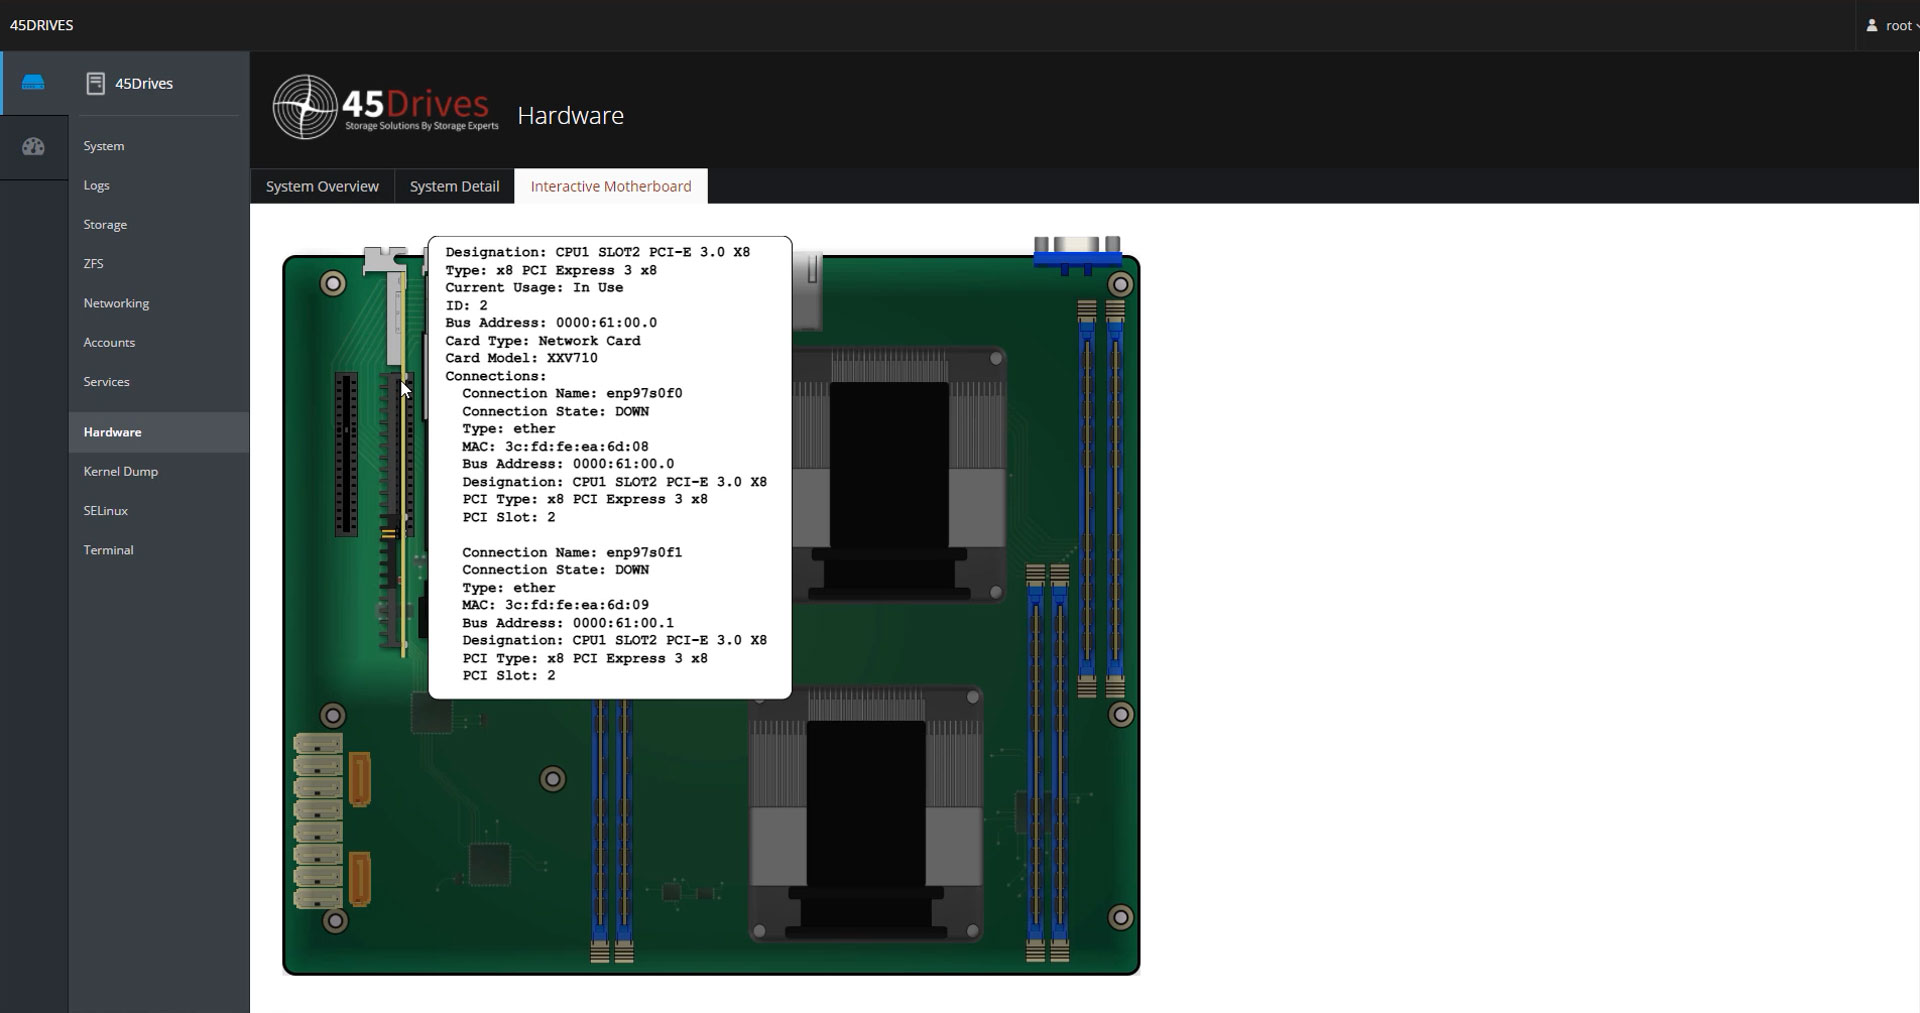Click the 45Drives logo image
This screenshot has height=1013, width=1920.
(386, 107)
